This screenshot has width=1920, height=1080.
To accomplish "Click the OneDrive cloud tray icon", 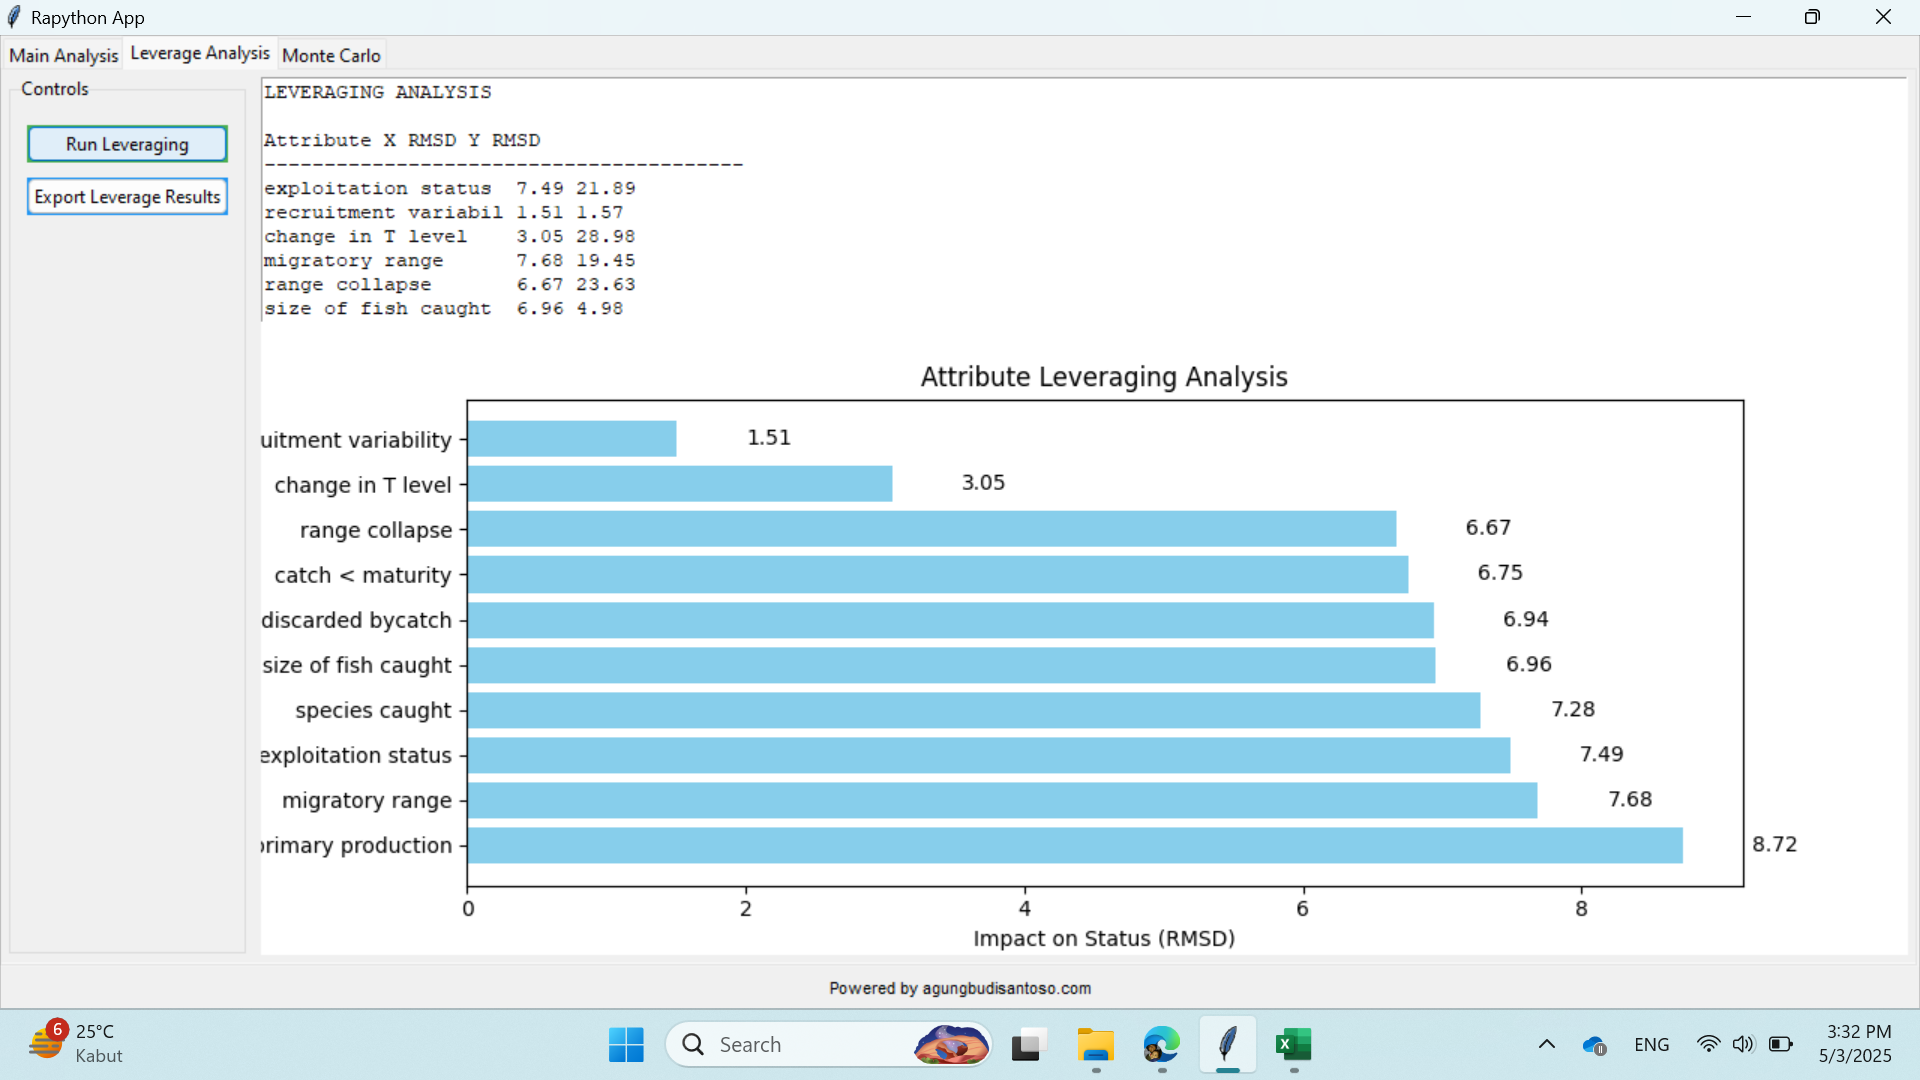I will point(1594,1045).
